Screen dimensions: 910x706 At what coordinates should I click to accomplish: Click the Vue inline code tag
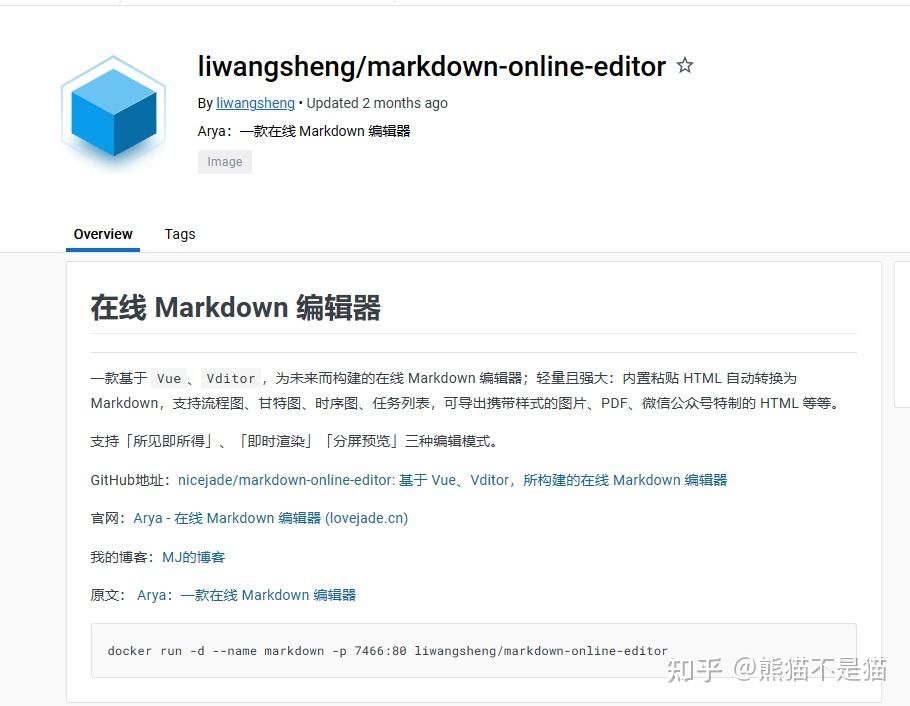point(169,379)
